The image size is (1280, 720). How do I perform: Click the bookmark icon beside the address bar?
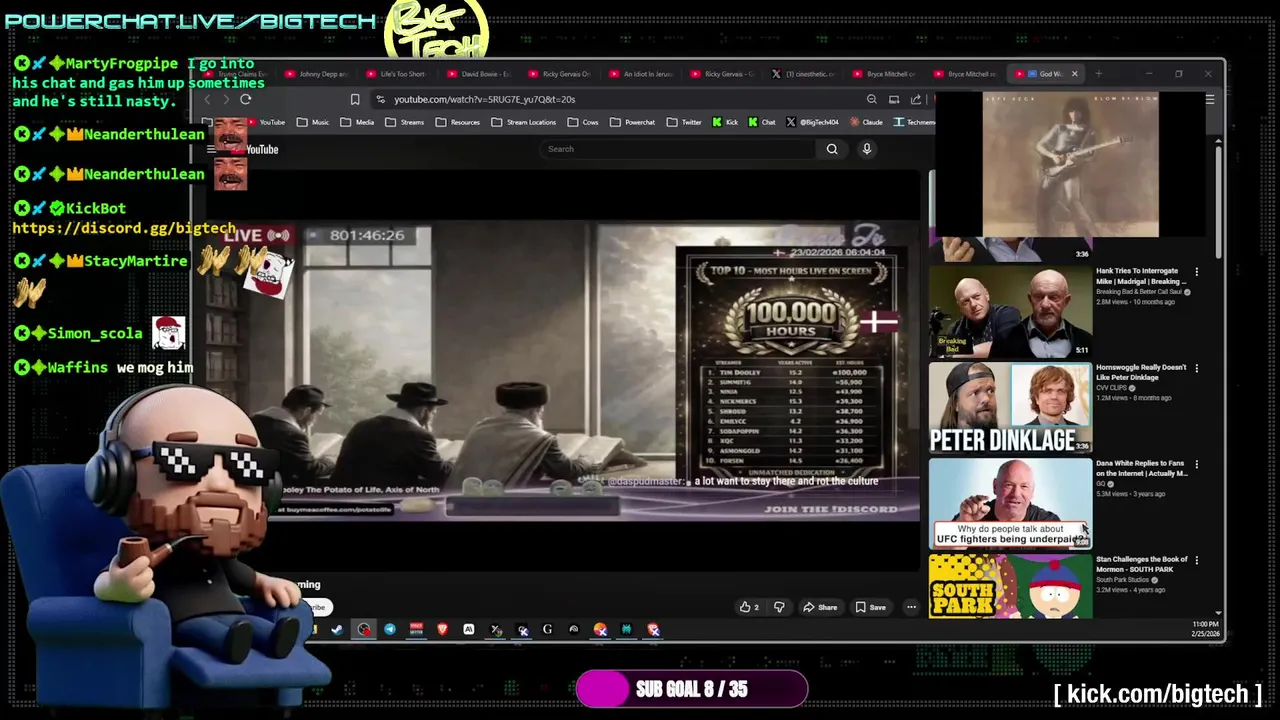(x=354, y=99)
